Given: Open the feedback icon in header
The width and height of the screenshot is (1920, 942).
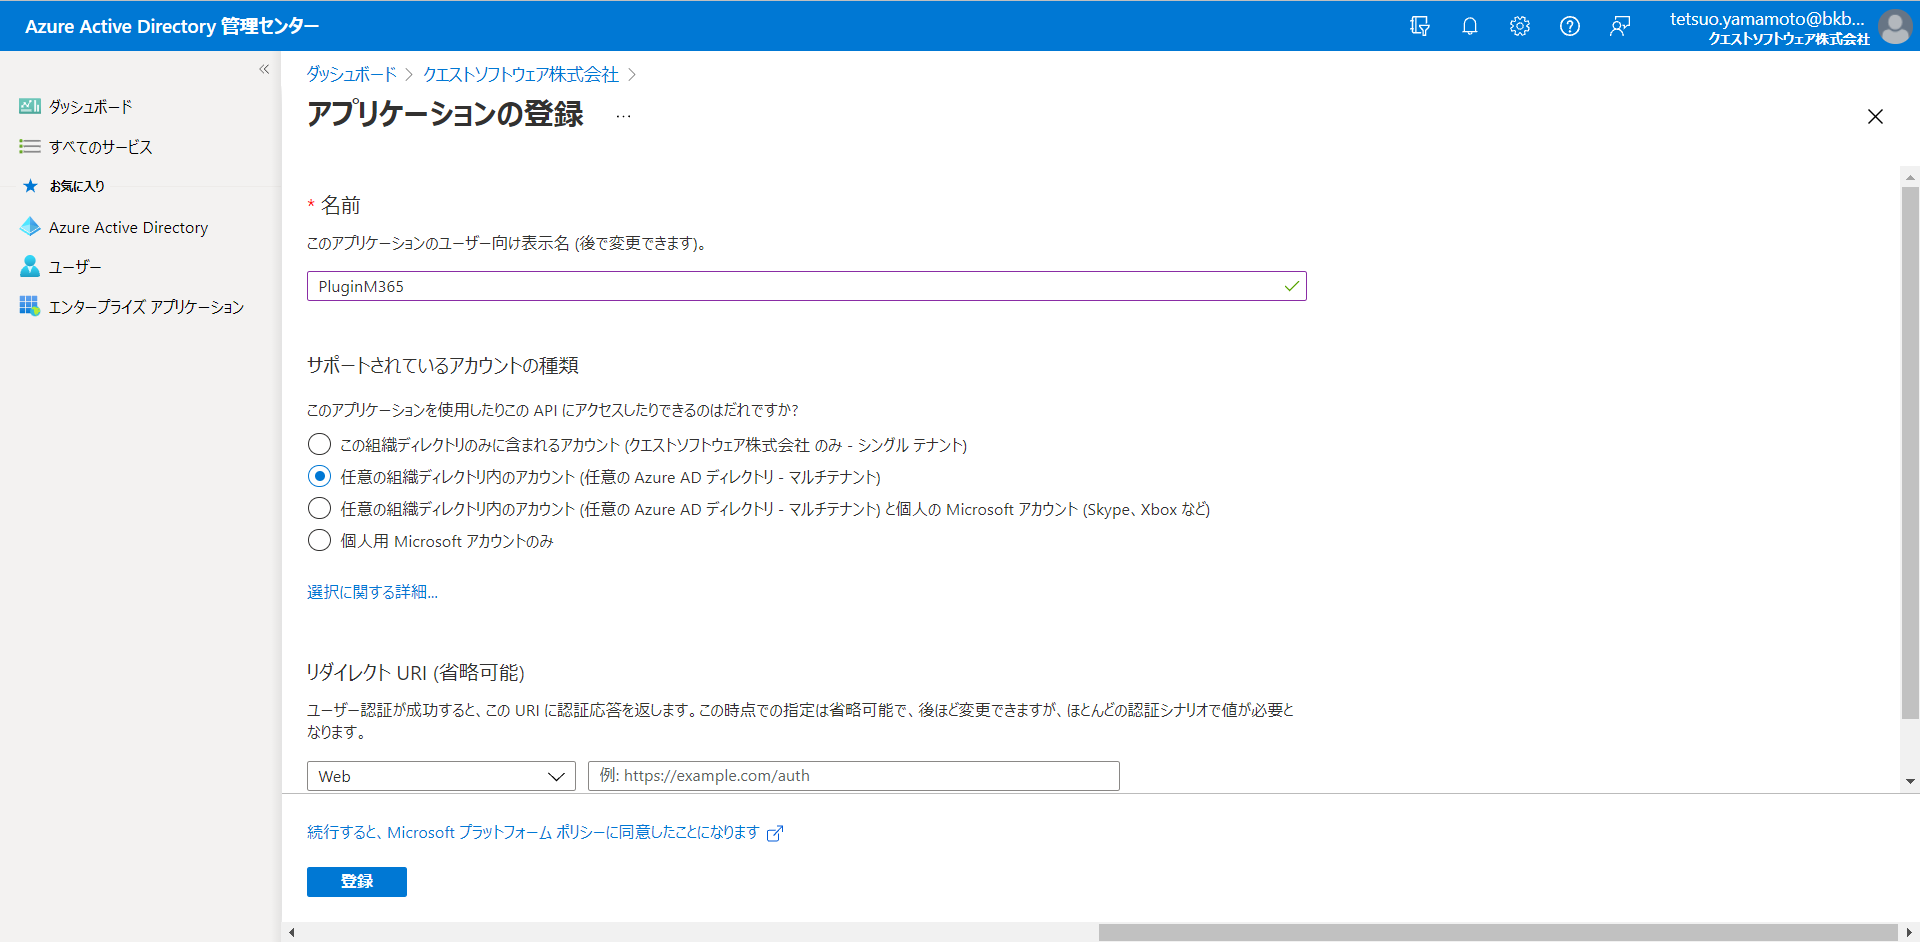Looking at the screenshot, I should coord(1619,26).
